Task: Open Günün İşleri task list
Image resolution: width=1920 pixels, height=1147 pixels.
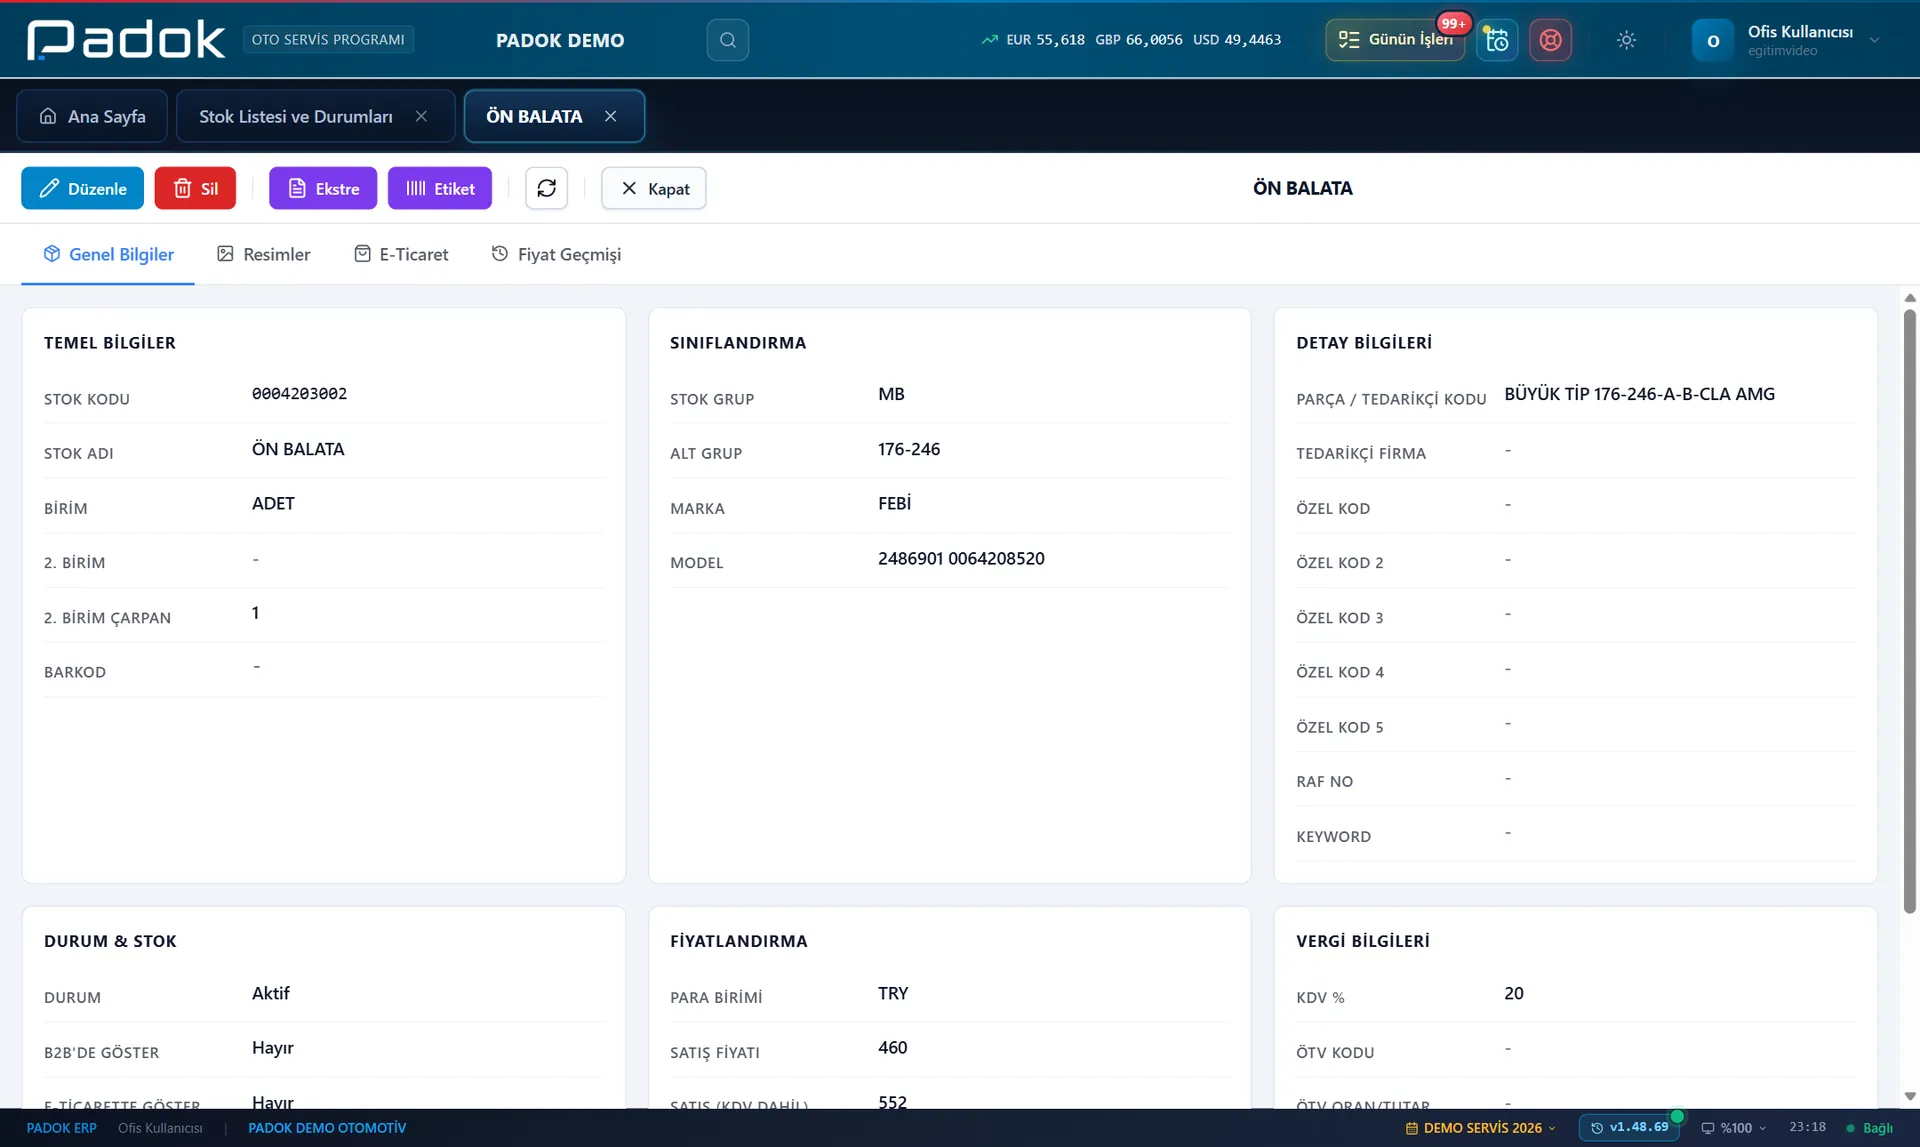Action: (1395, 40)
